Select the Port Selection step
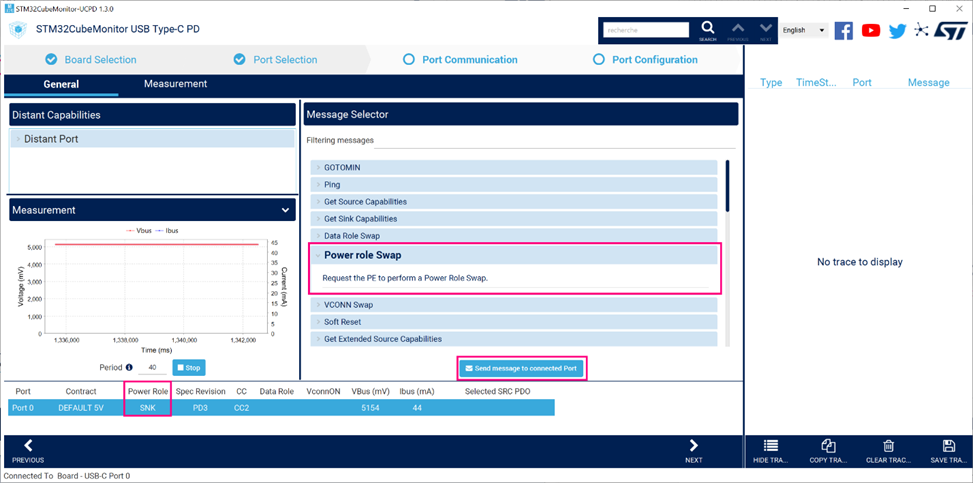This screenshot has height=483, width=973. tap(276, 60)
